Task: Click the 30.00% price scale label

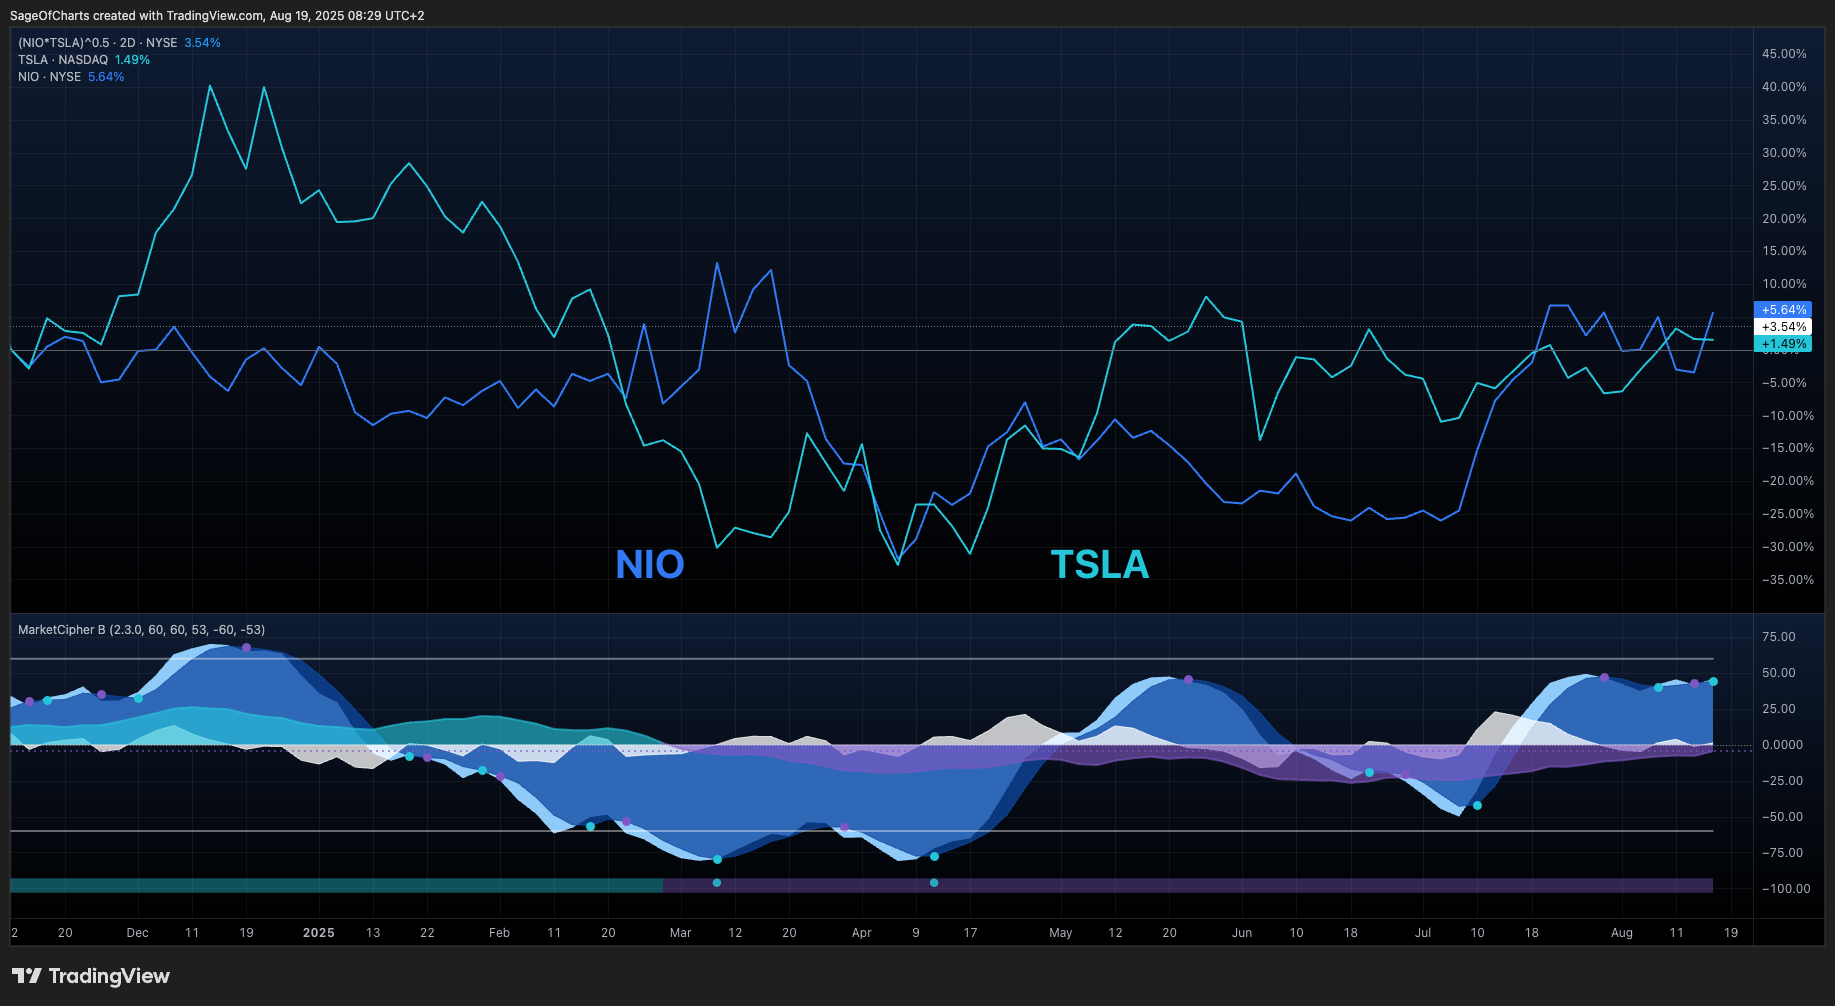Action: [1784, 153]
